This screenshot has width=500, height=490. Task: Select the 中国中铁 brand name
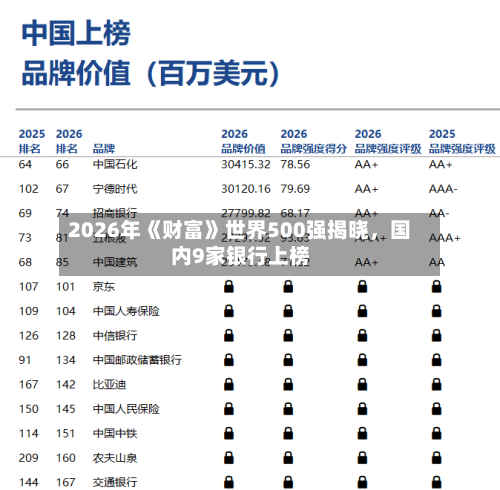115,433
